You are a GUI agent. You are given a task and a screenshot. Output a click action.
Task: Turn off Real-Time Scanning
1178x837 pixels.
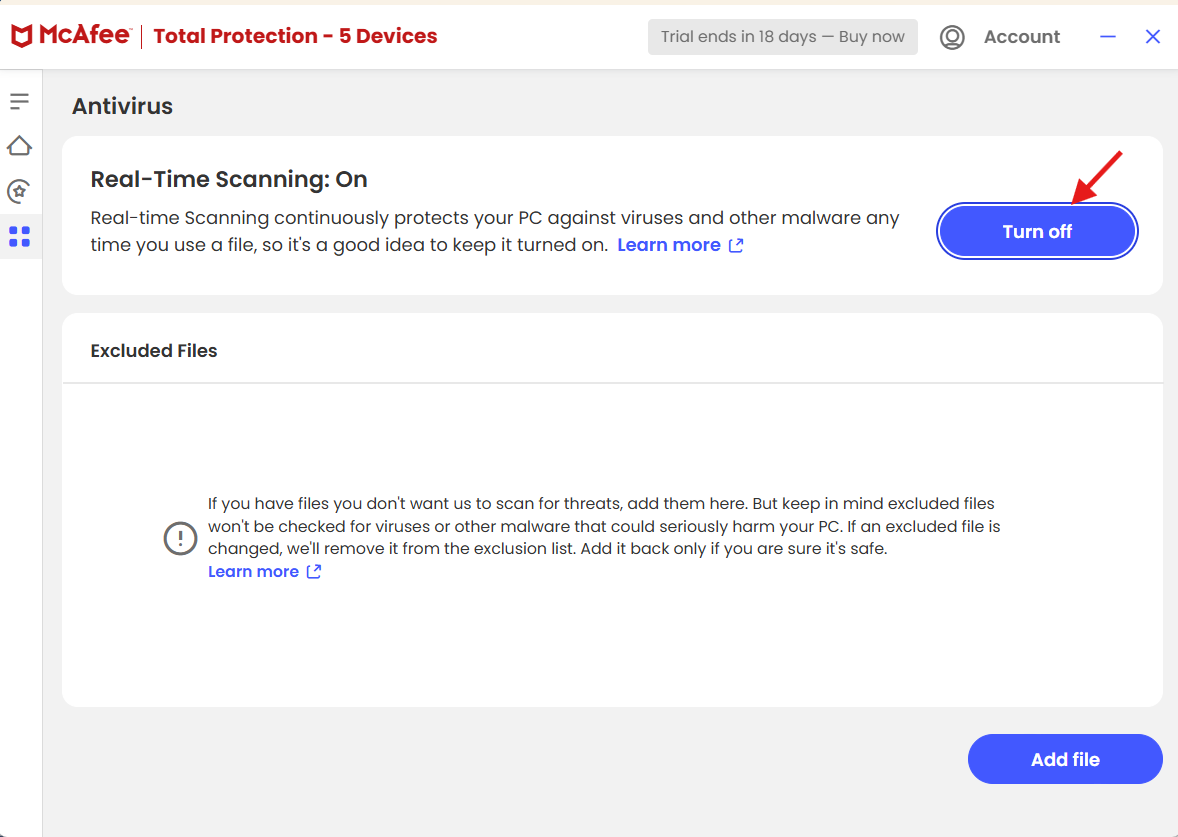click(1037, 231)
